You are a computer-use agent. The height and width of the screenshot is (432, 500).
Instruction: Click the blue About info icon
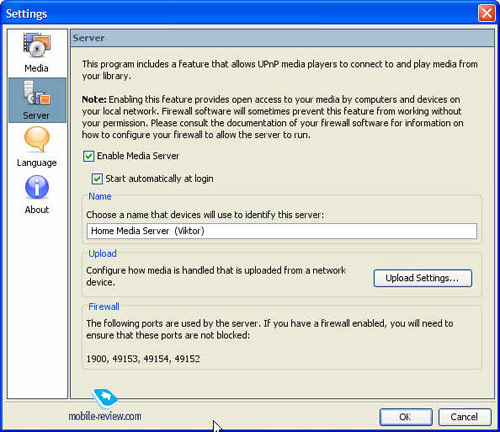[37, 187]
